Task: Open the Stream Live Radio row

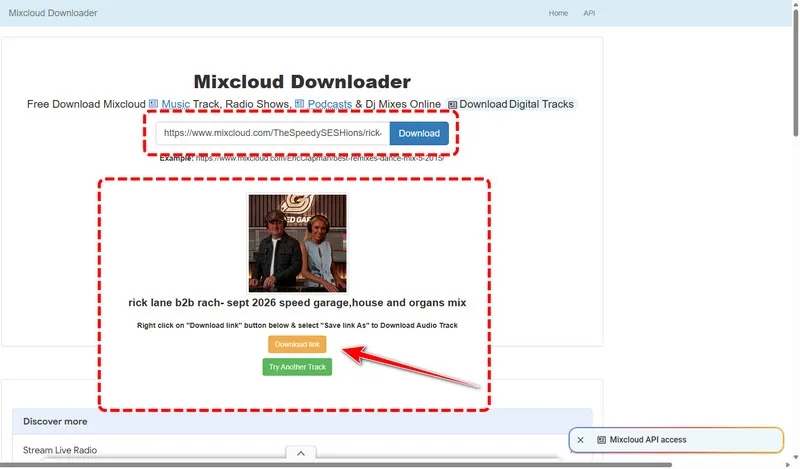Action: (x=302, y=450)
